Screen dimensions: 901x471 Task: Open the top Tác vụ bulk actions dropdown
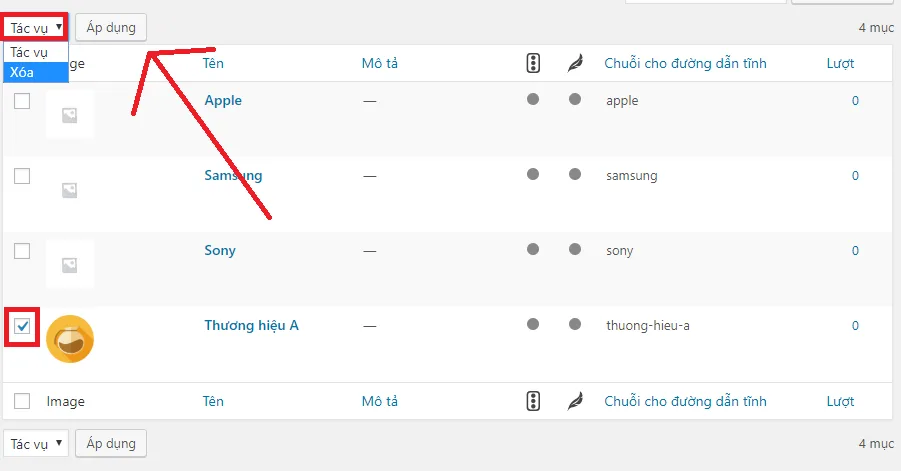[36, 28]
